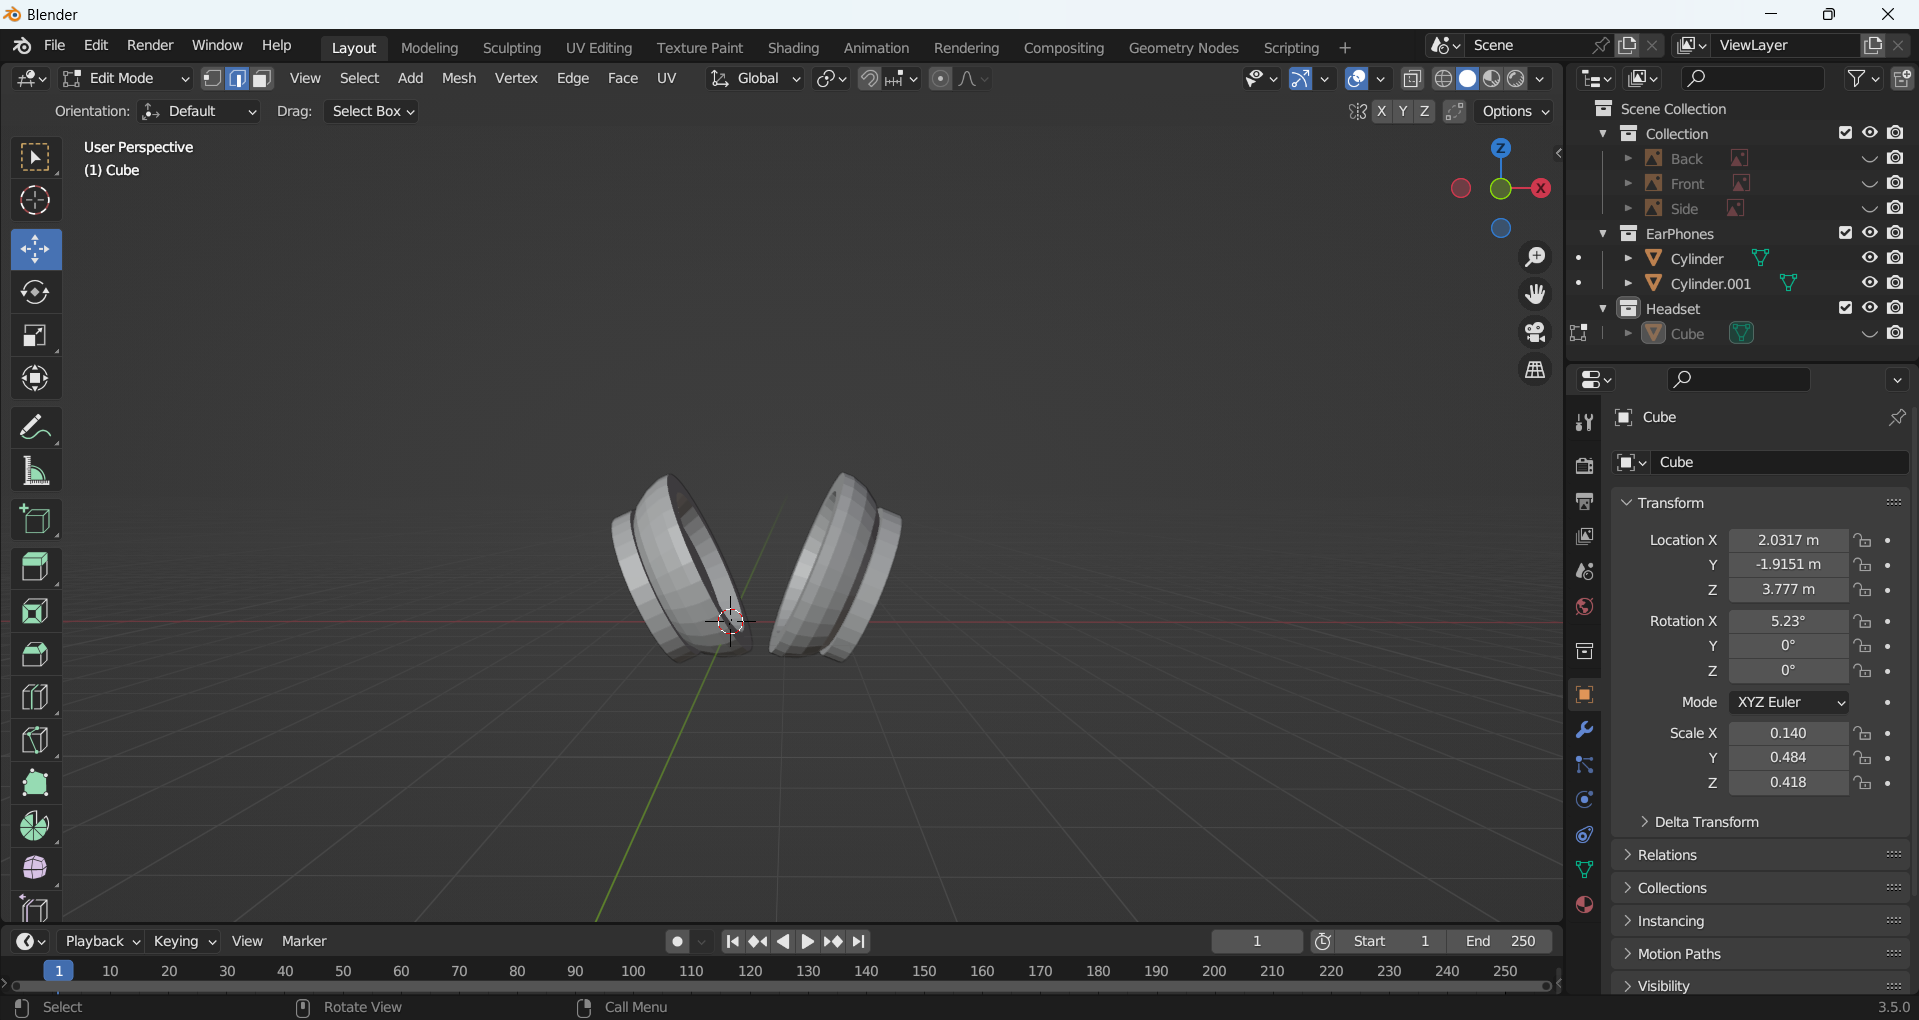Select the Annotate pencil tool
Viewport: 1919px width, 1020px height.
(35, 427)
